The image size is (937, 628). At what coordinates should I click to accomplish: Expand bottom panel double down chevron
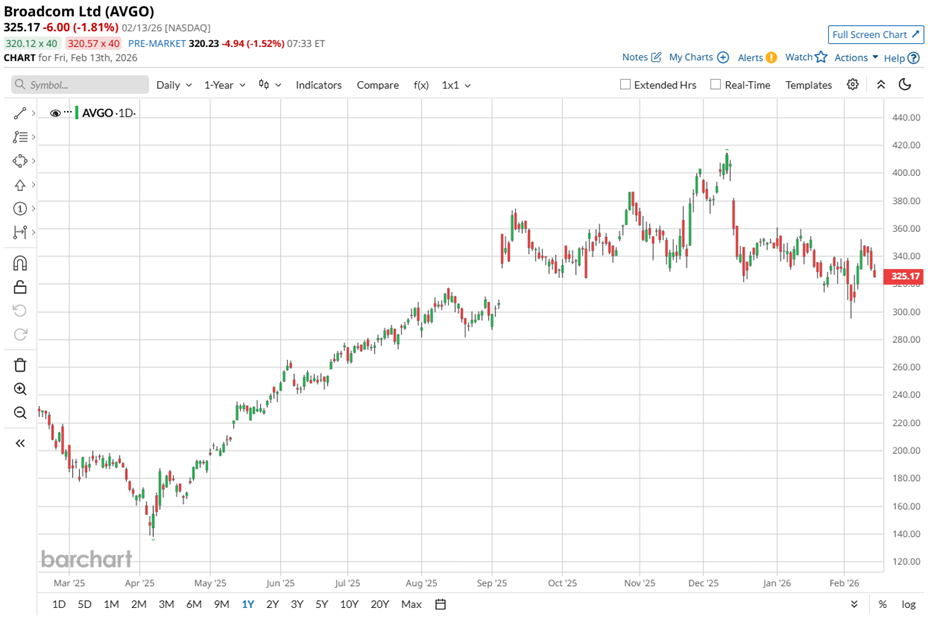click(854, 604)
